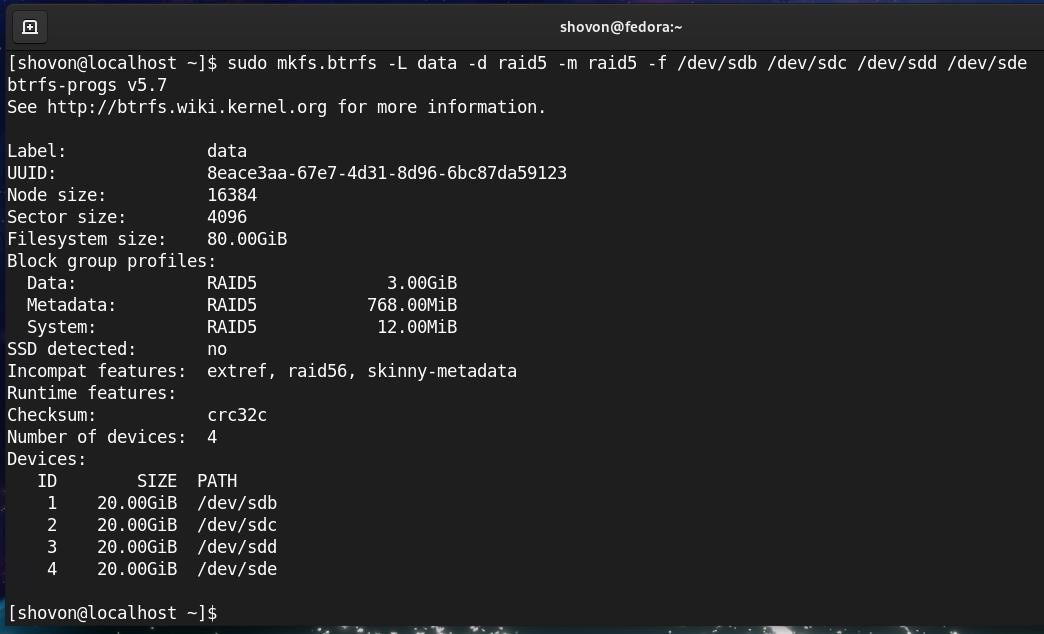Click the Filesystem size value 80.00GiB
Viewport: 1044px width, 634px height.
247,239
